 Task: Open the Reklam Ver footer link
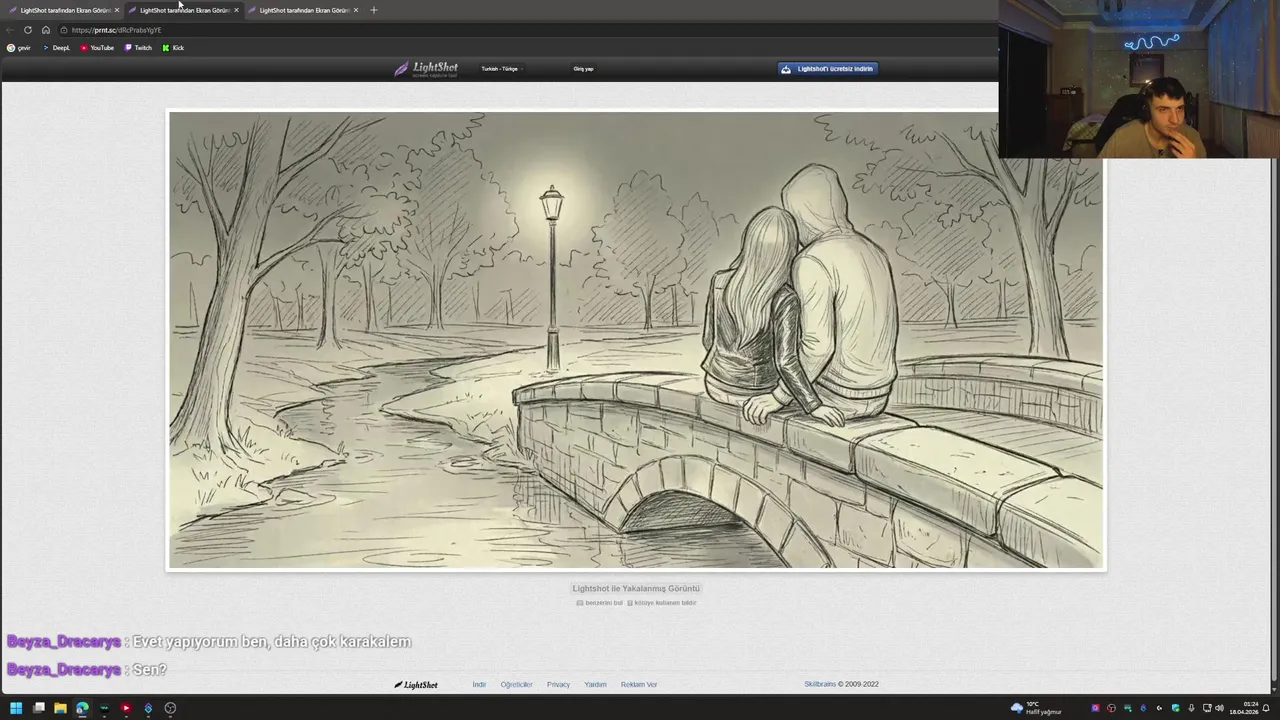639,685
